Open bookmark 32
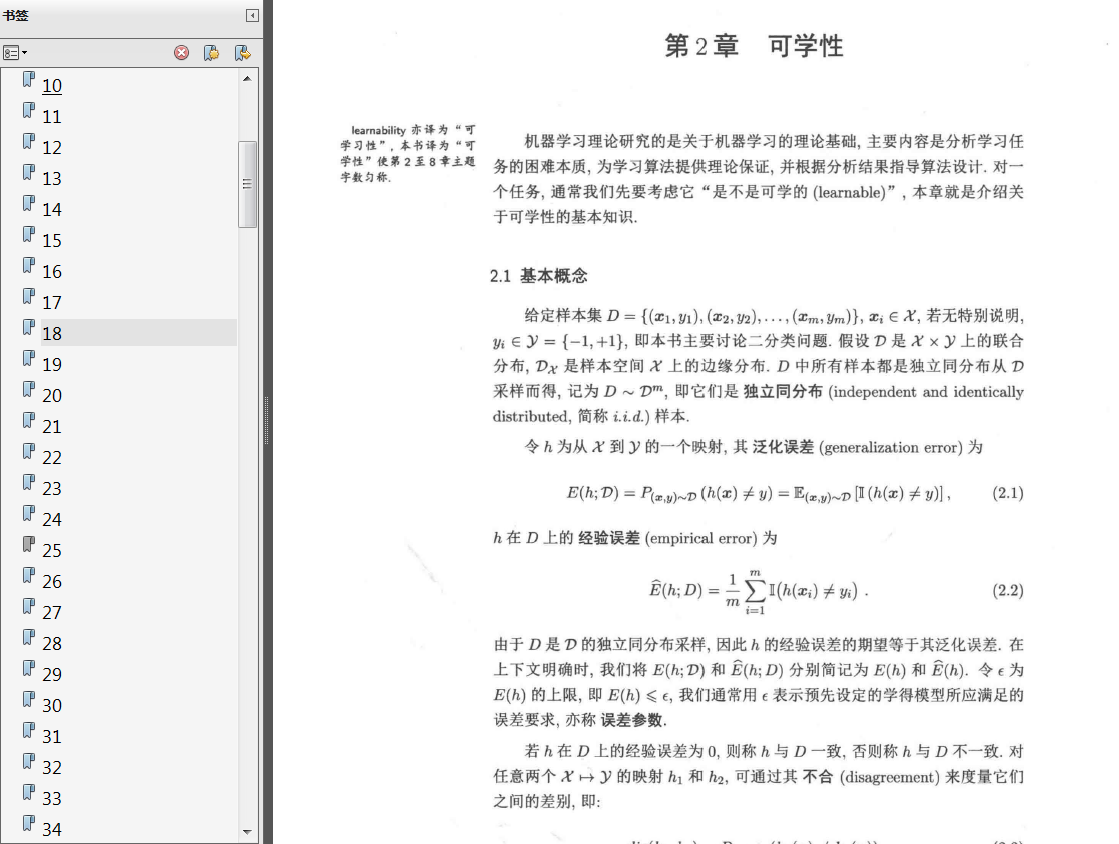Screen dimensions: 1119x844 (x=51, y=768)
